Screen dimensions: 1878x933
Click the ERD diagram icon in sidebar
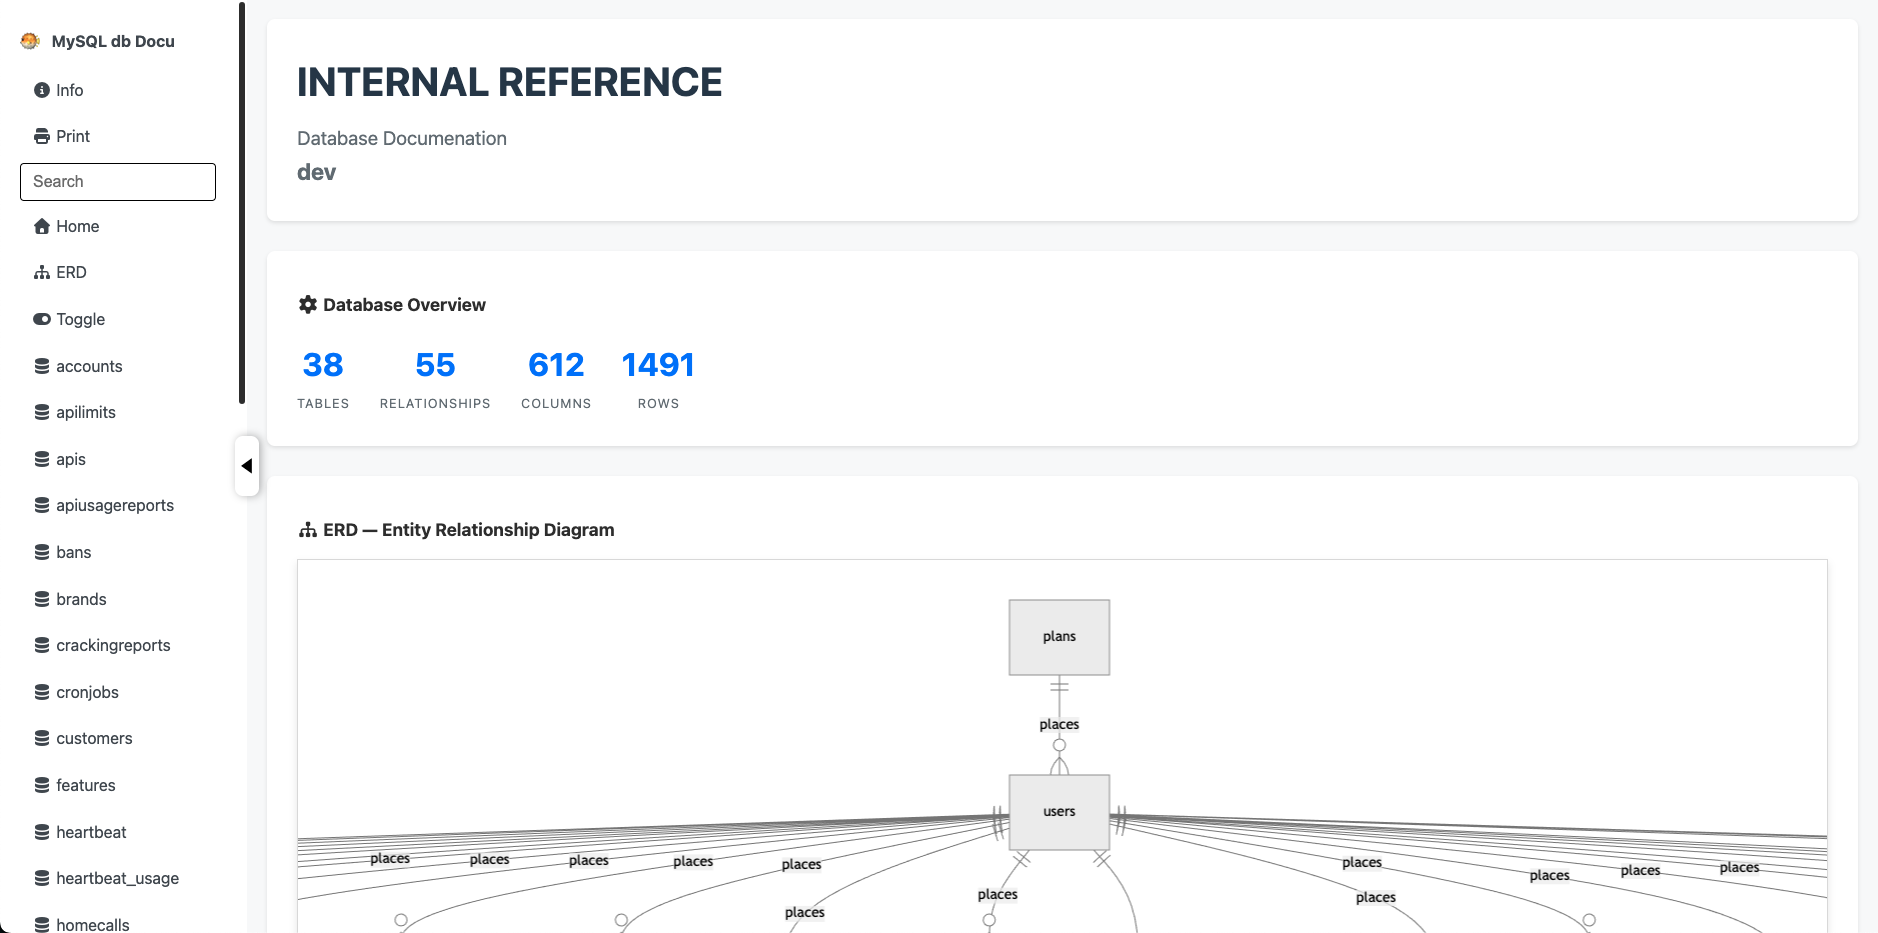point(42,272)
